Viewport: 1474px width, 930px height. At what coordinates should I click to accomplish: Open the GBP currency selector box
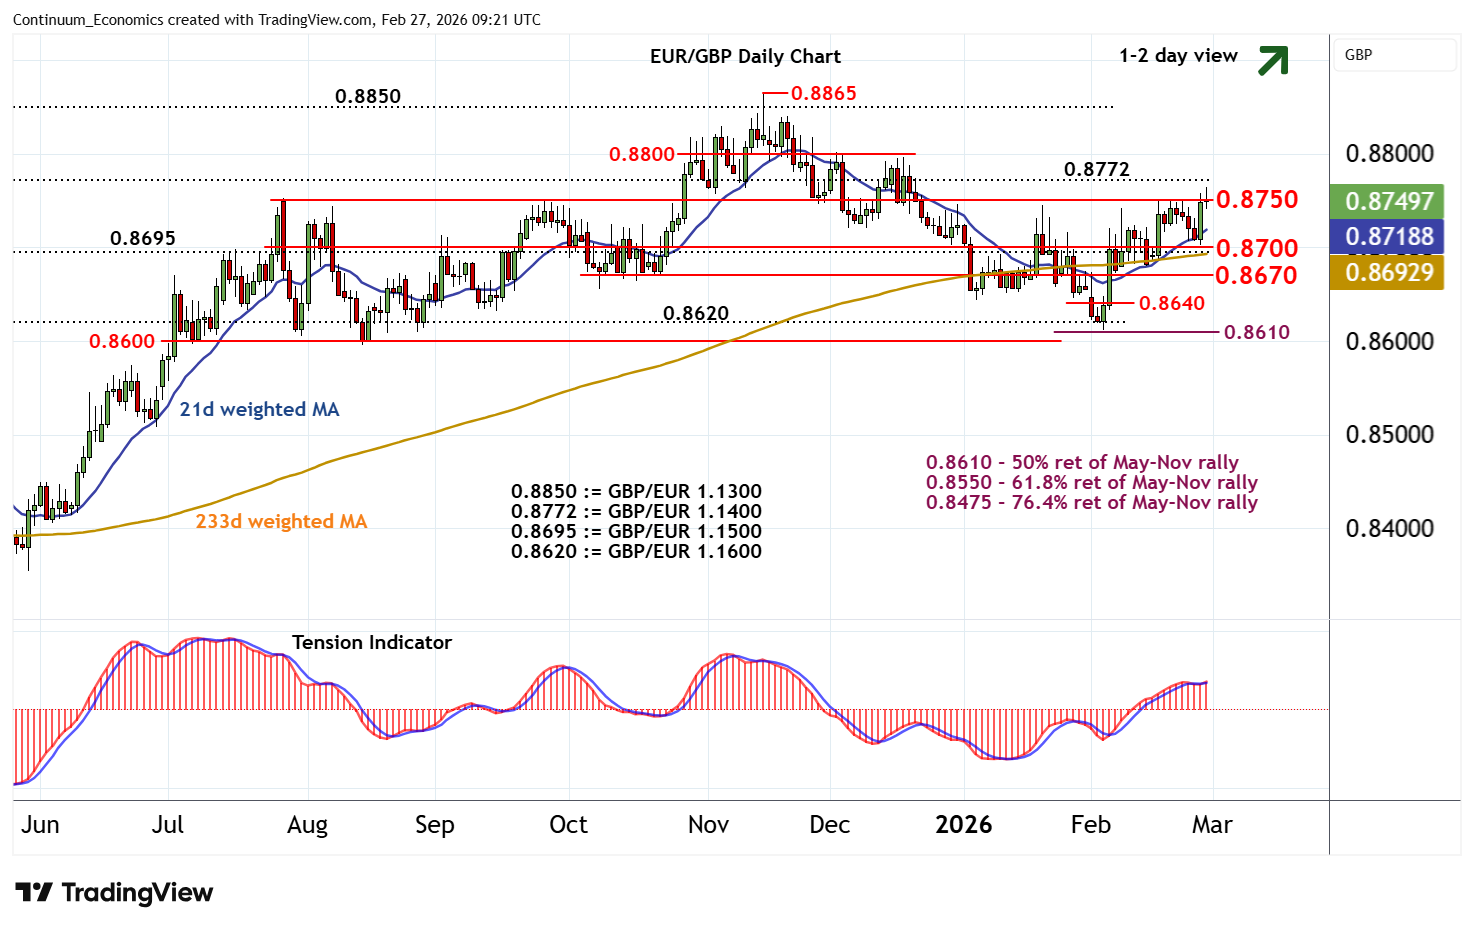pos(1395,55)
